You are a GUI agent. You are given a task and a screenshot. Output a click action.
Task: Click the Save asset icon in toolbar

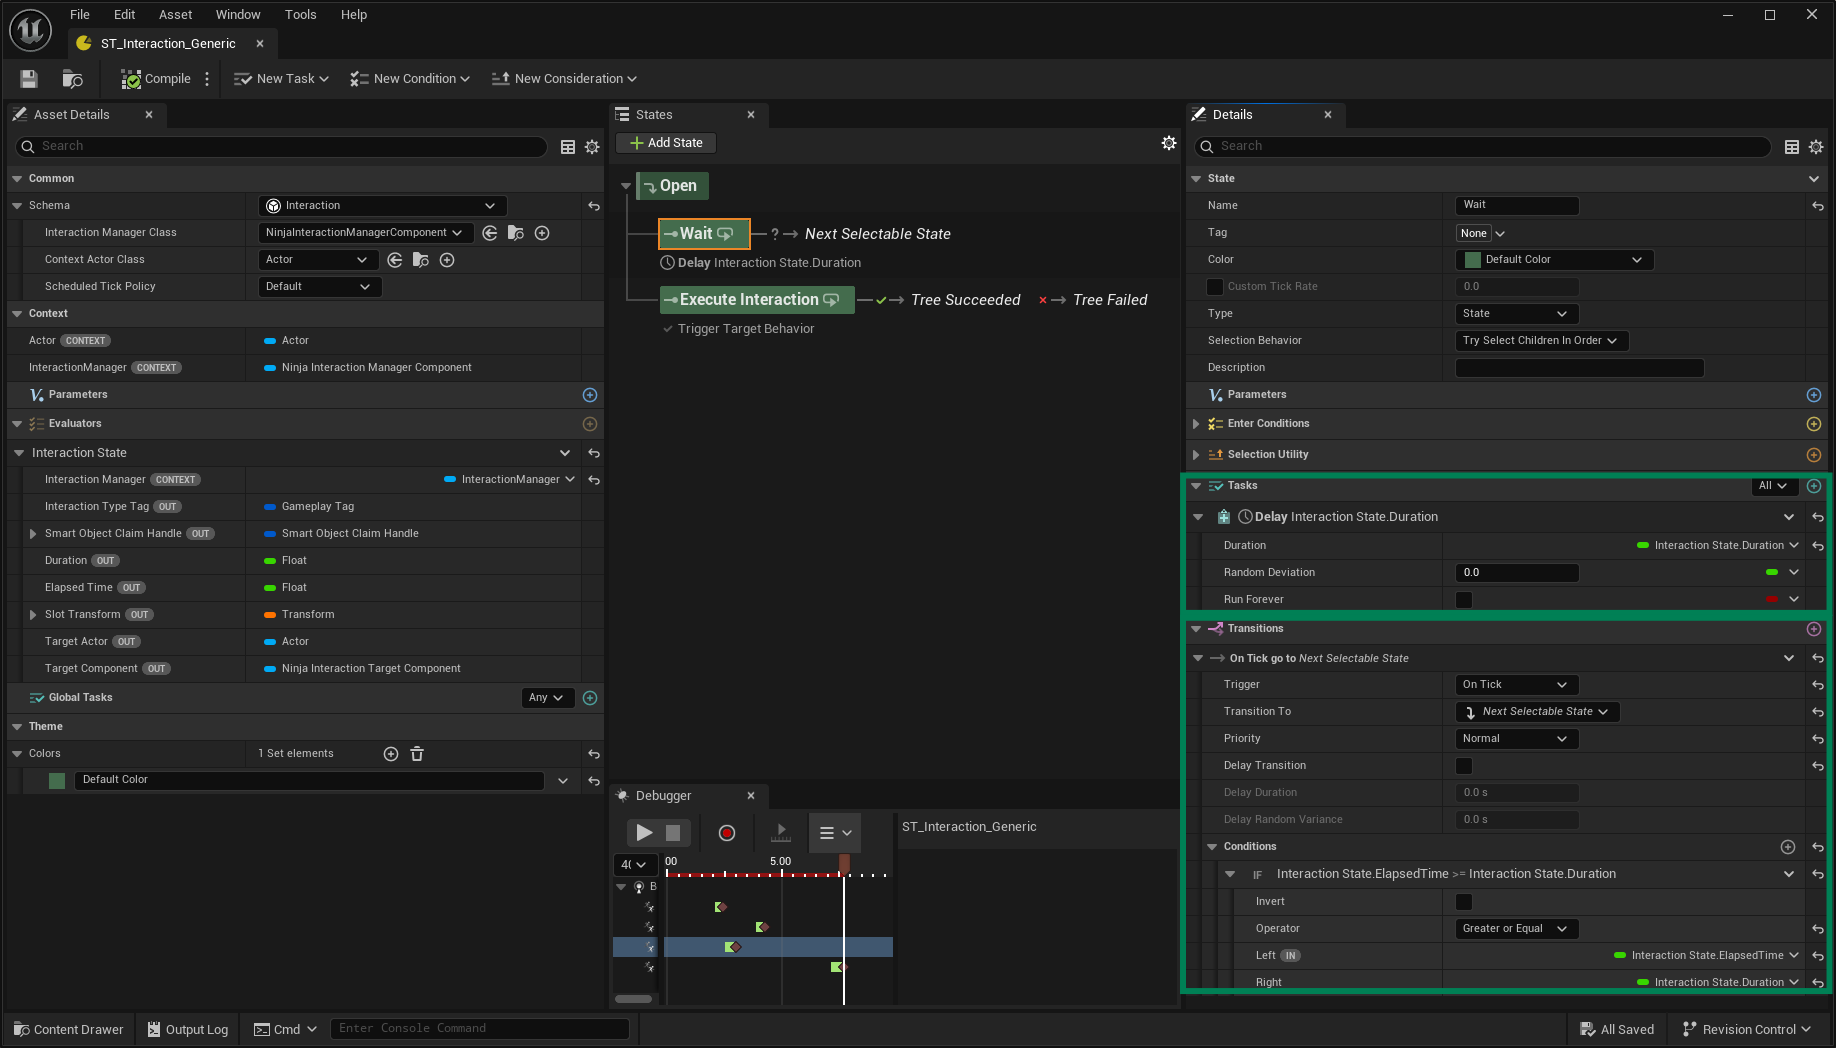pyautogui.click(x=29, y=79)
